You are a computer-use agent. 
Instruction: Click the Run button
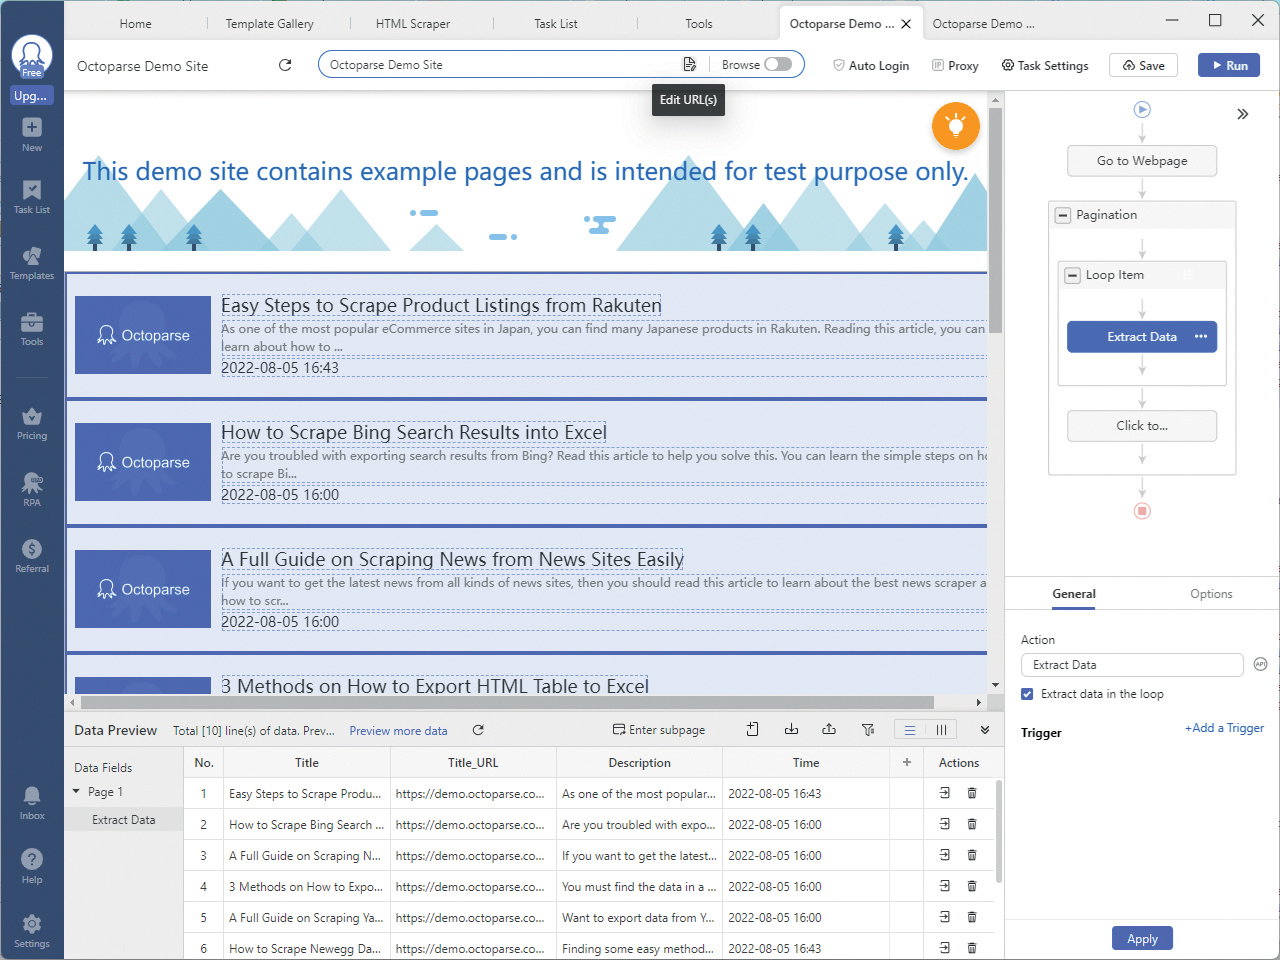1229,65
